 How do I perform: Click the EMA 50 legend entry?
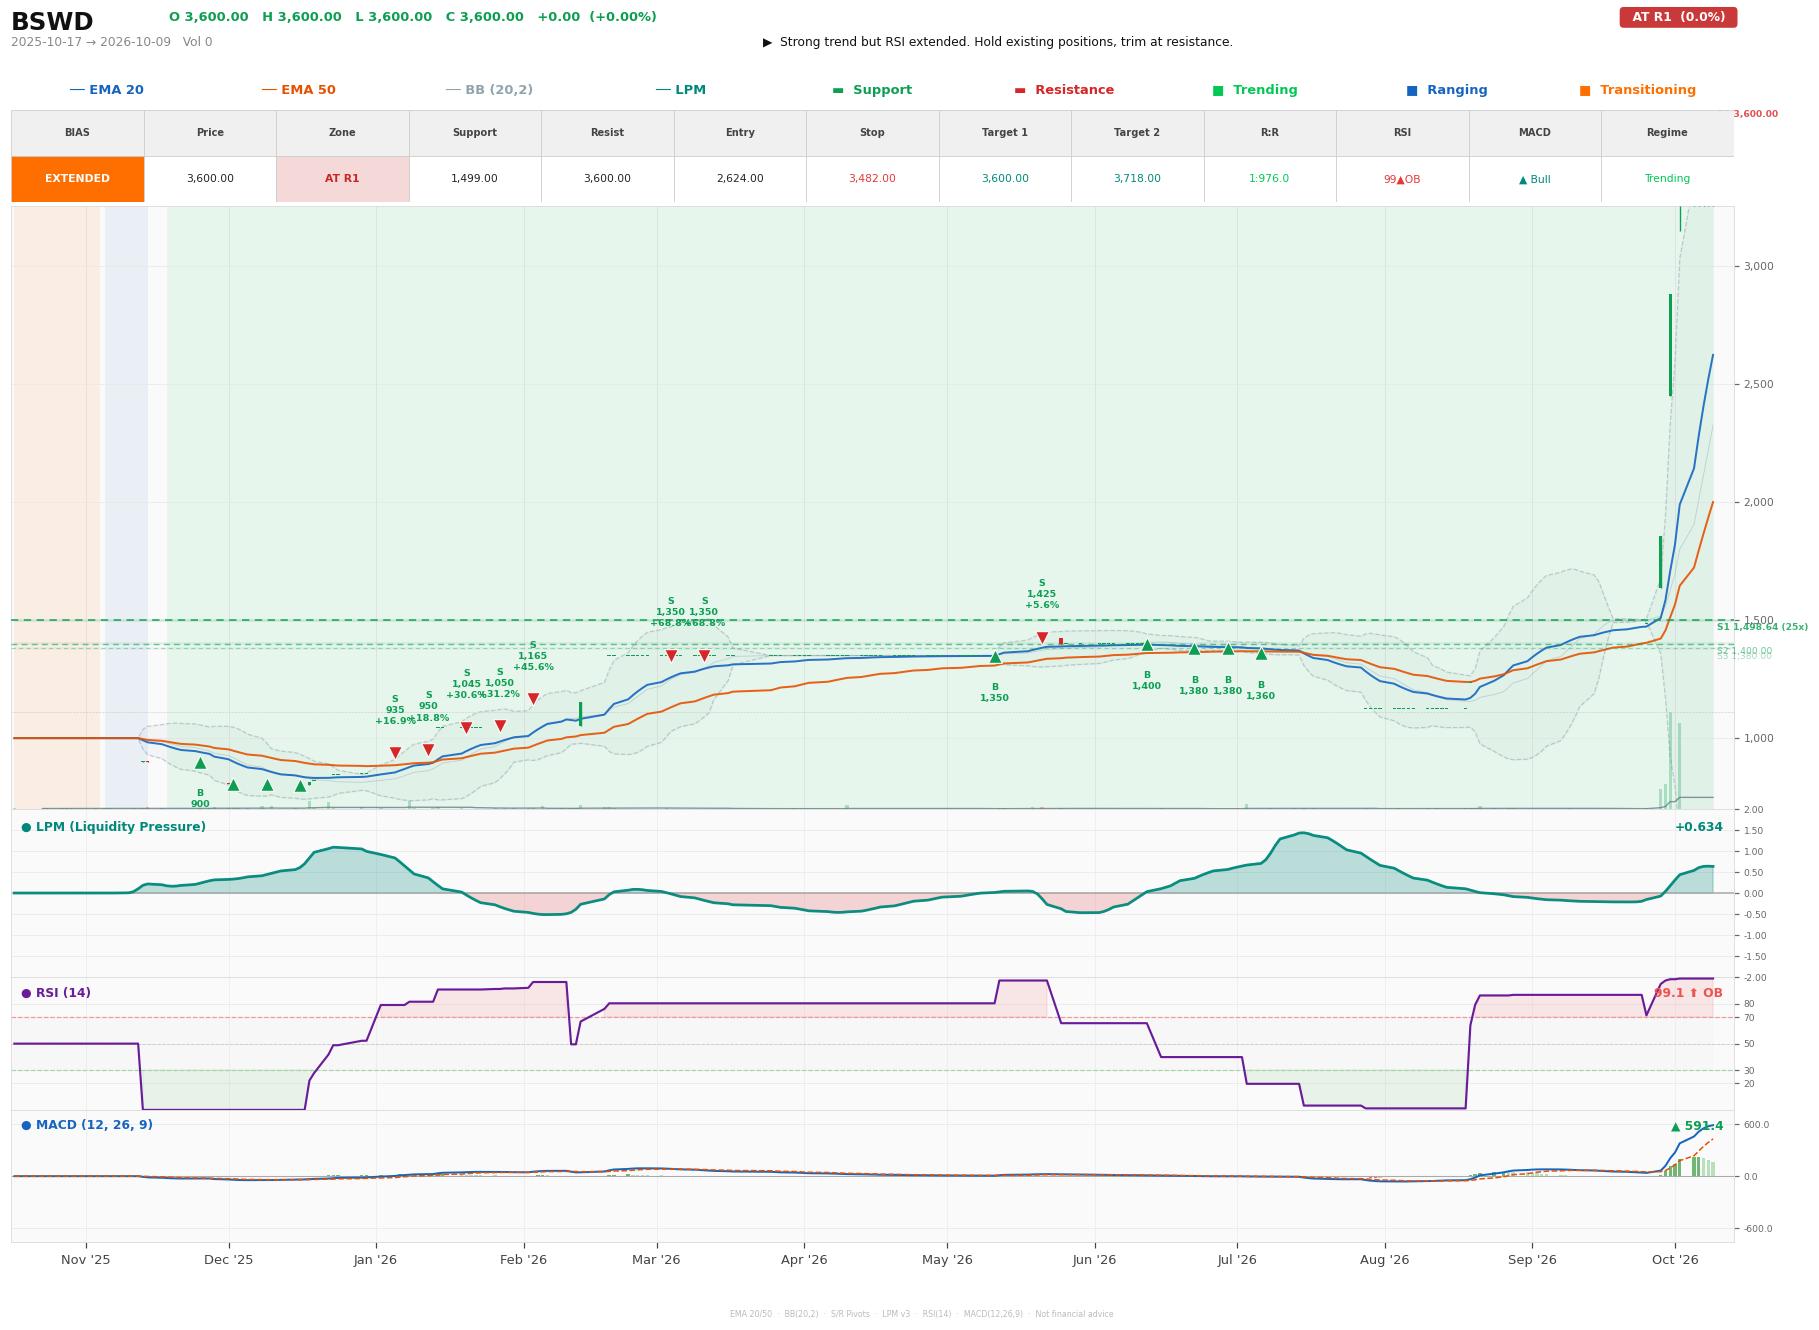[x=298, y=90]
